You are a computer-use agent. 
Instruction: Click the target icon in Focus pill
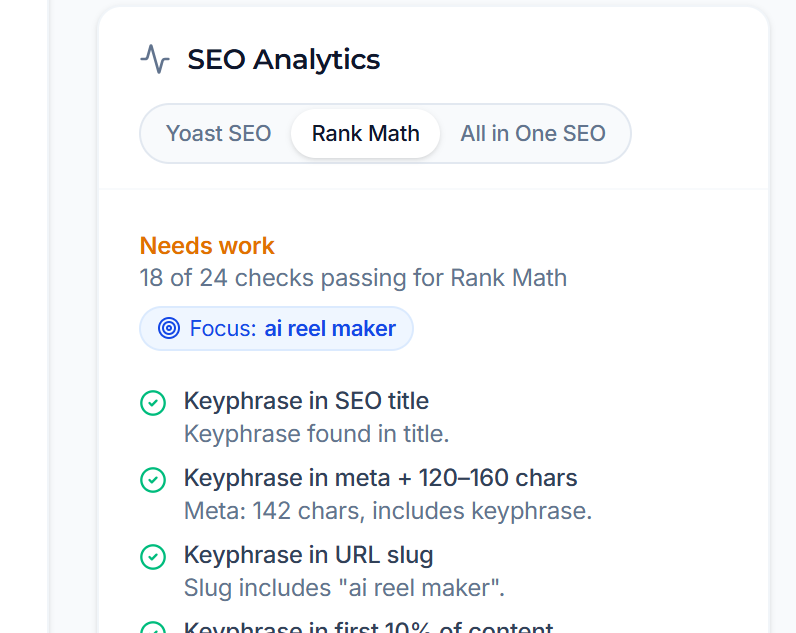[x=169, y=328]
